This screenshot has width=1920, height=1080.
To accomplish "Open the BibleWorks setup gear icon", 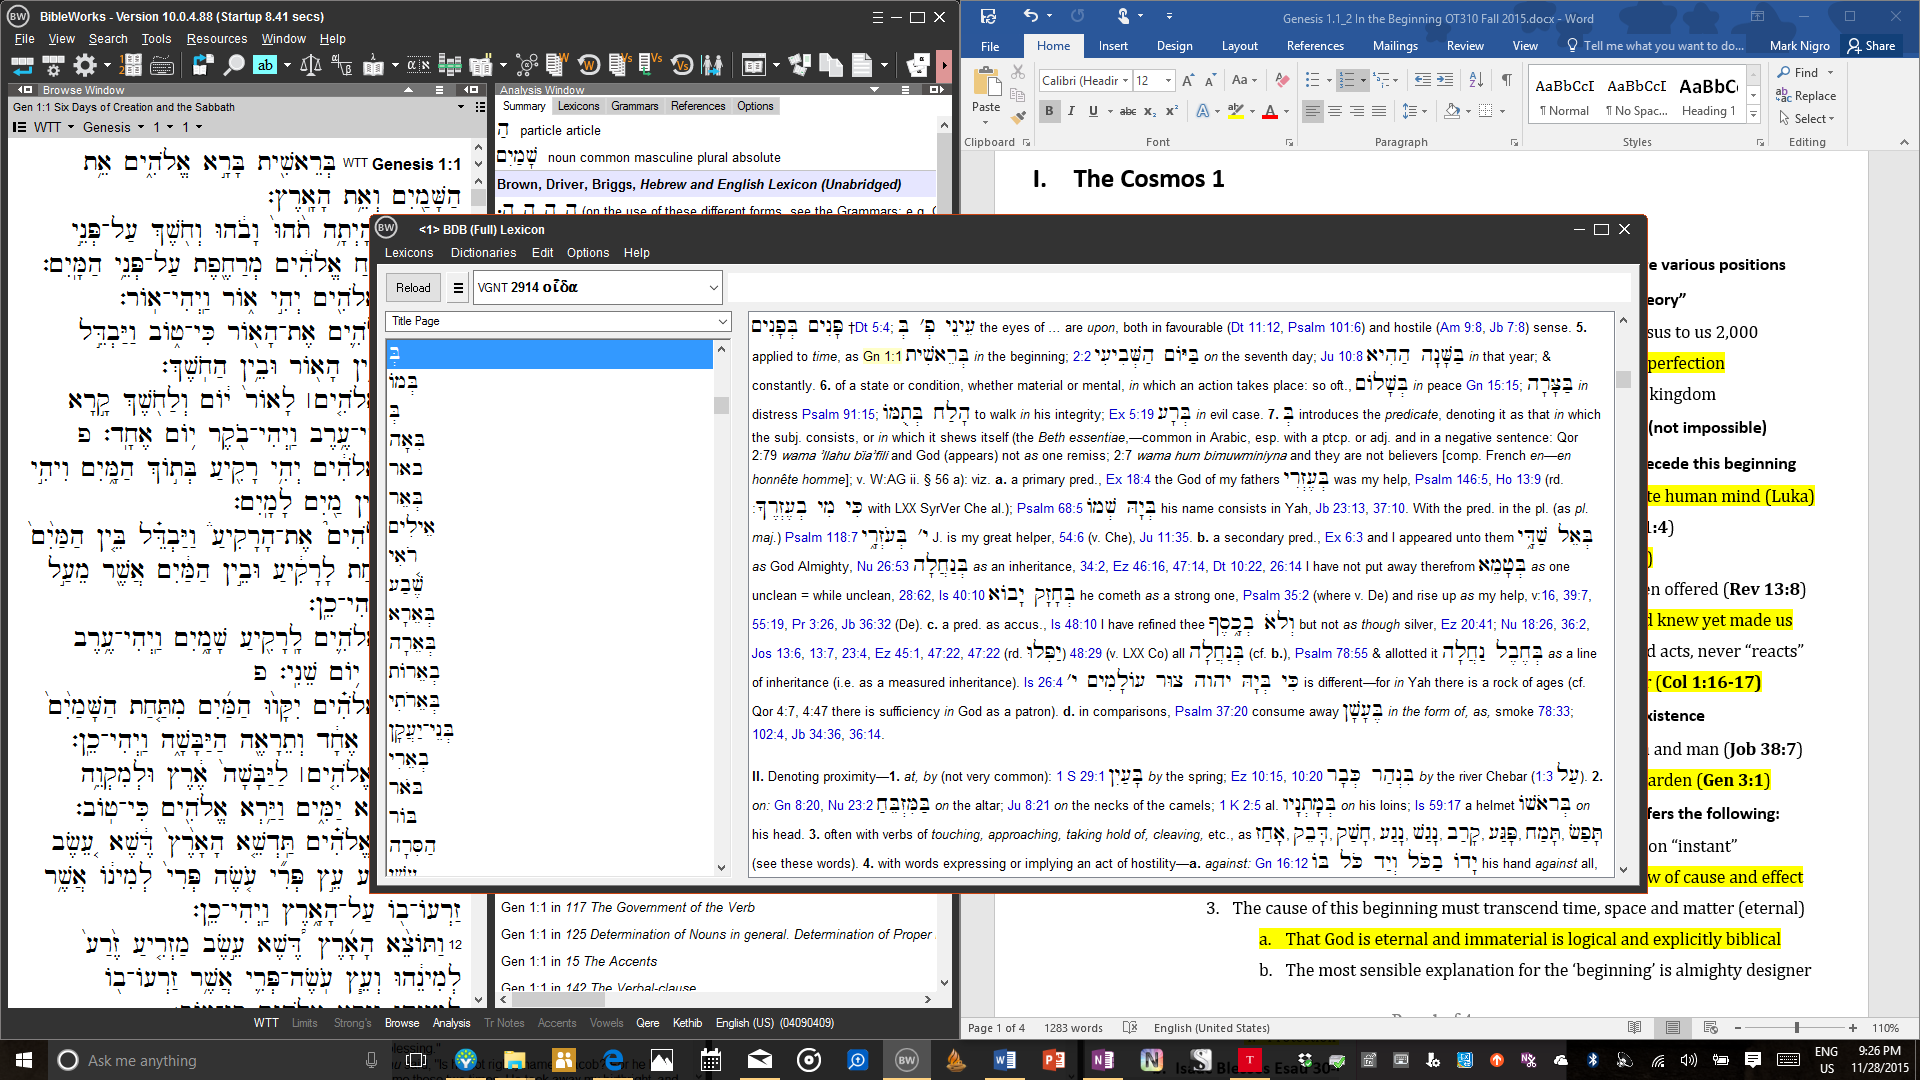I will (x=85, y=66).
